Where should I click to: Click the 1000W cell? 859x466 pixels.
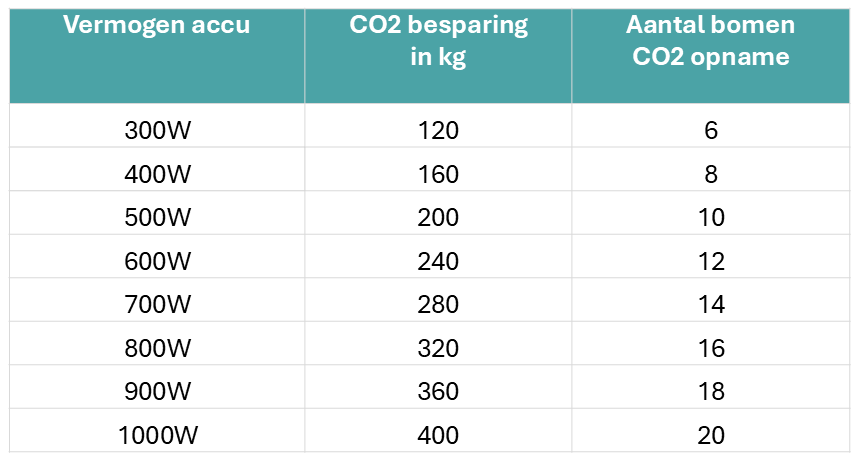[158, 435]
